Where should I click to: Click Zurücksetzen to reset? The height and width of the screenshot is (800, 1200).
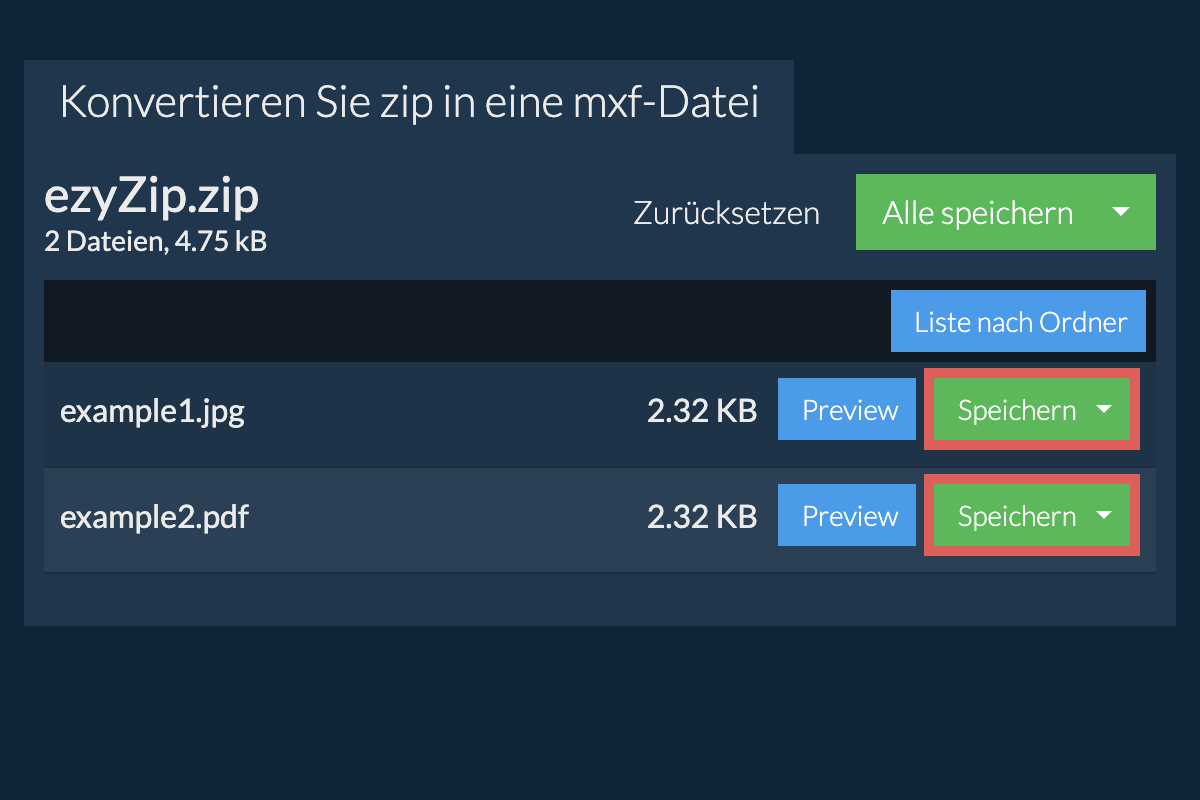click(x=726, y=213)
